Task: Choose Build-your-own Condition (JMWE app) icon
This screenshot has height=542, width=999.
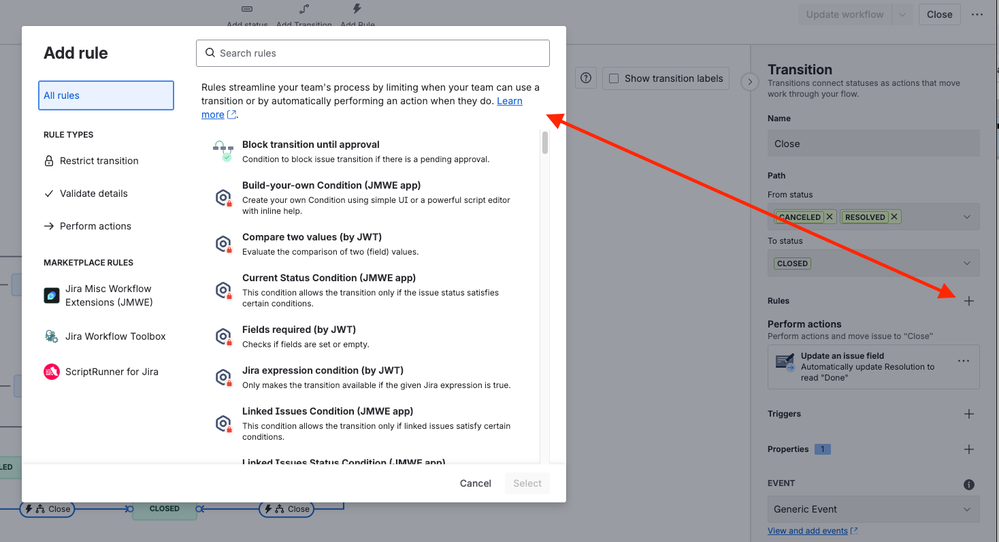Action: tap(223, 198)
